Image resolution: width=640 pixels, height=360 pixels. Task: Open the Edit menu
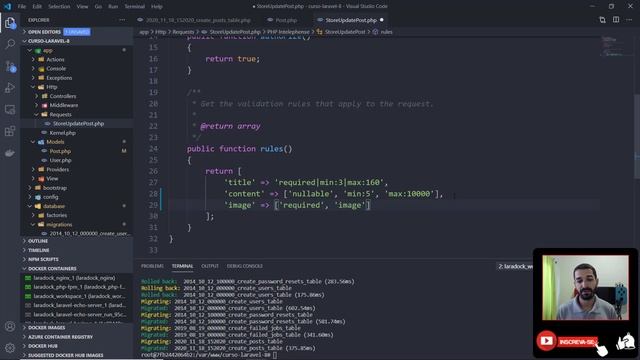click(x=37, y=7)
